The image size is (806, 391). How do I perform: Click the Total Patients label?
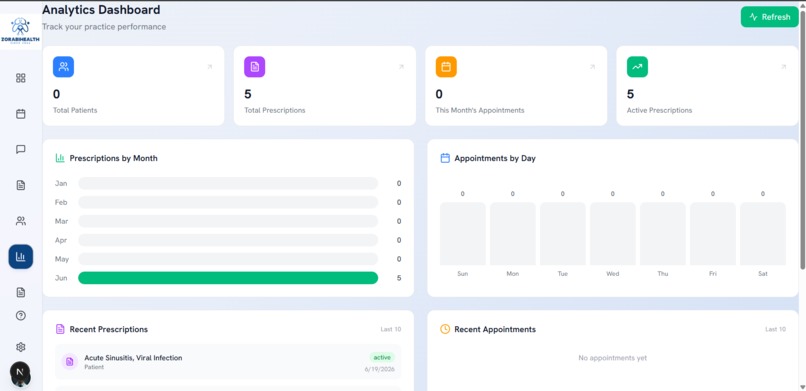click(75, 110)
